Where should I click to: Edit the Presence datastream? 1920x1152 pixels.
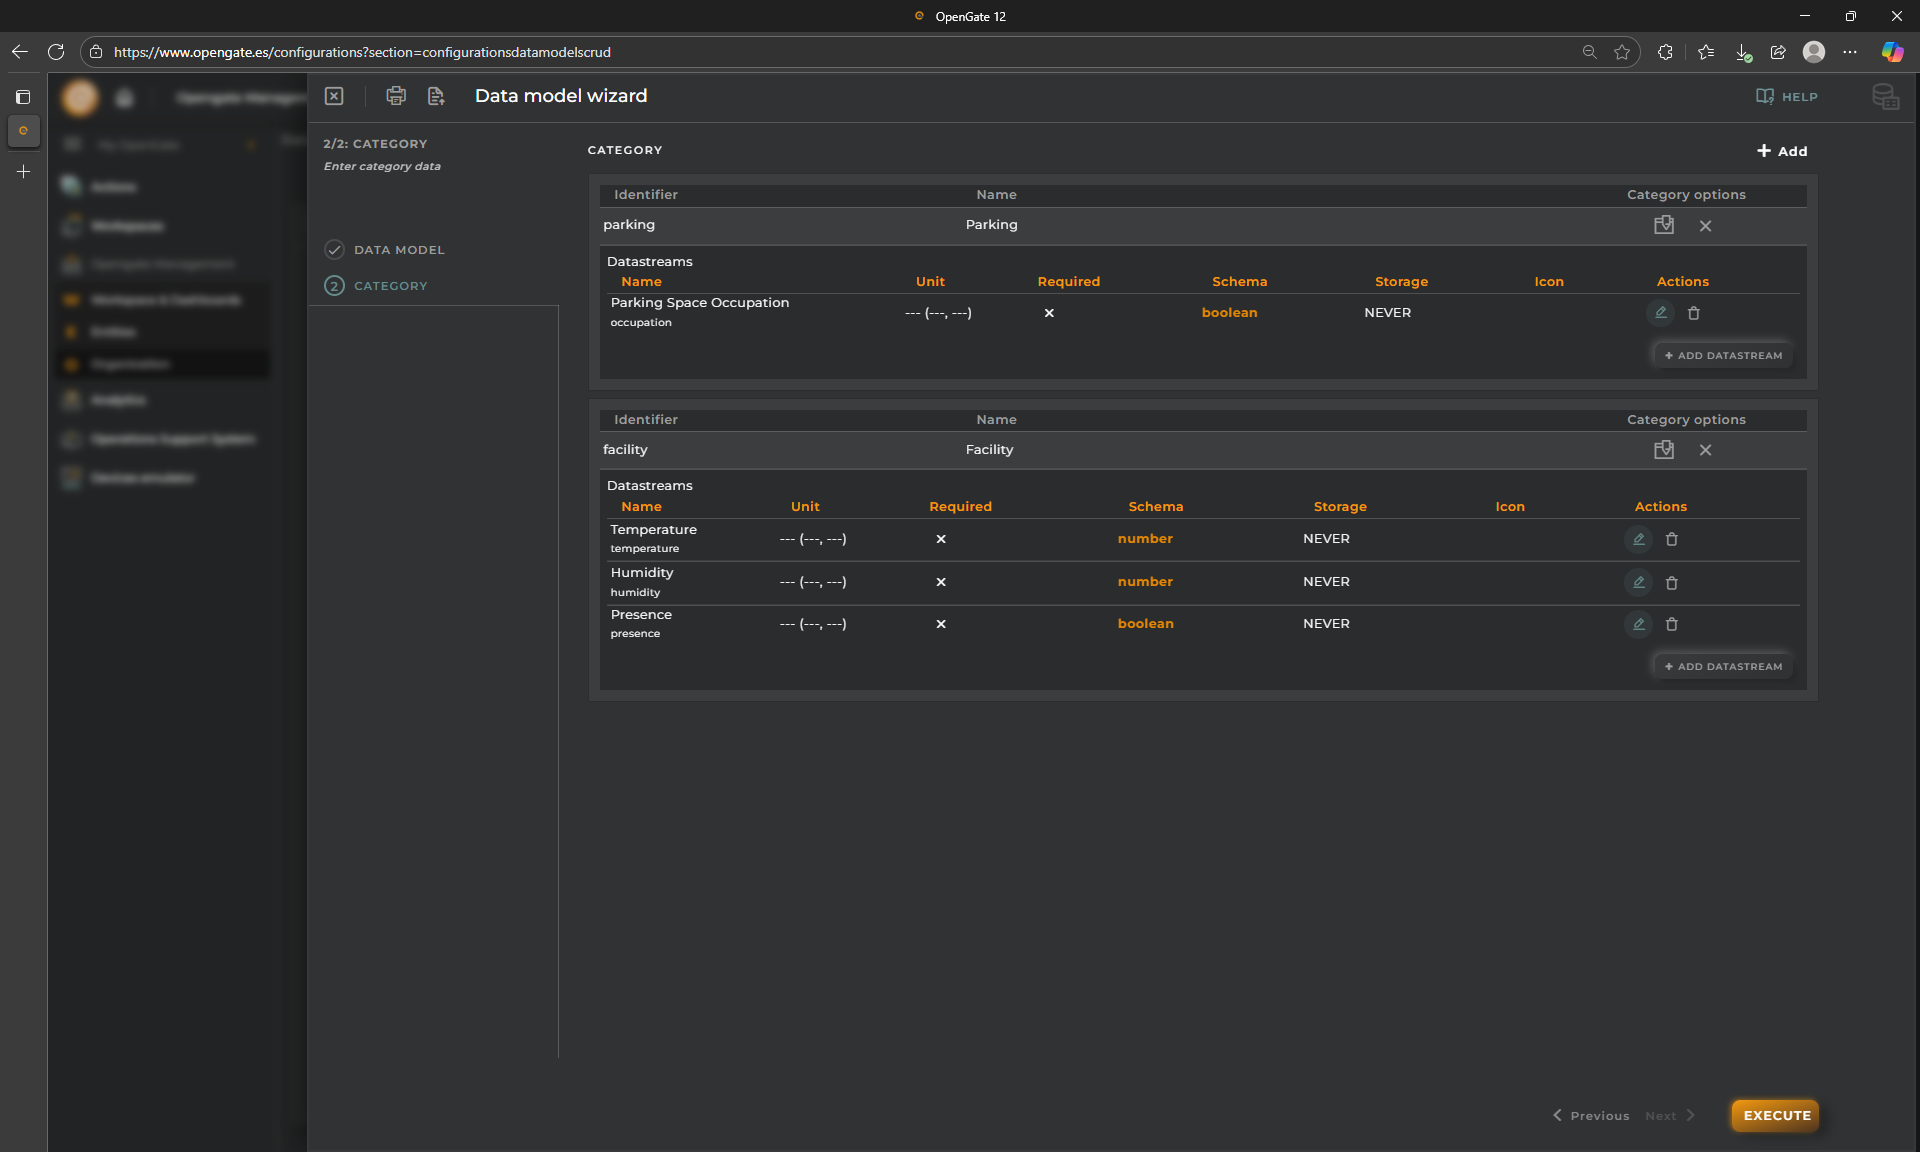point(1638,624)
